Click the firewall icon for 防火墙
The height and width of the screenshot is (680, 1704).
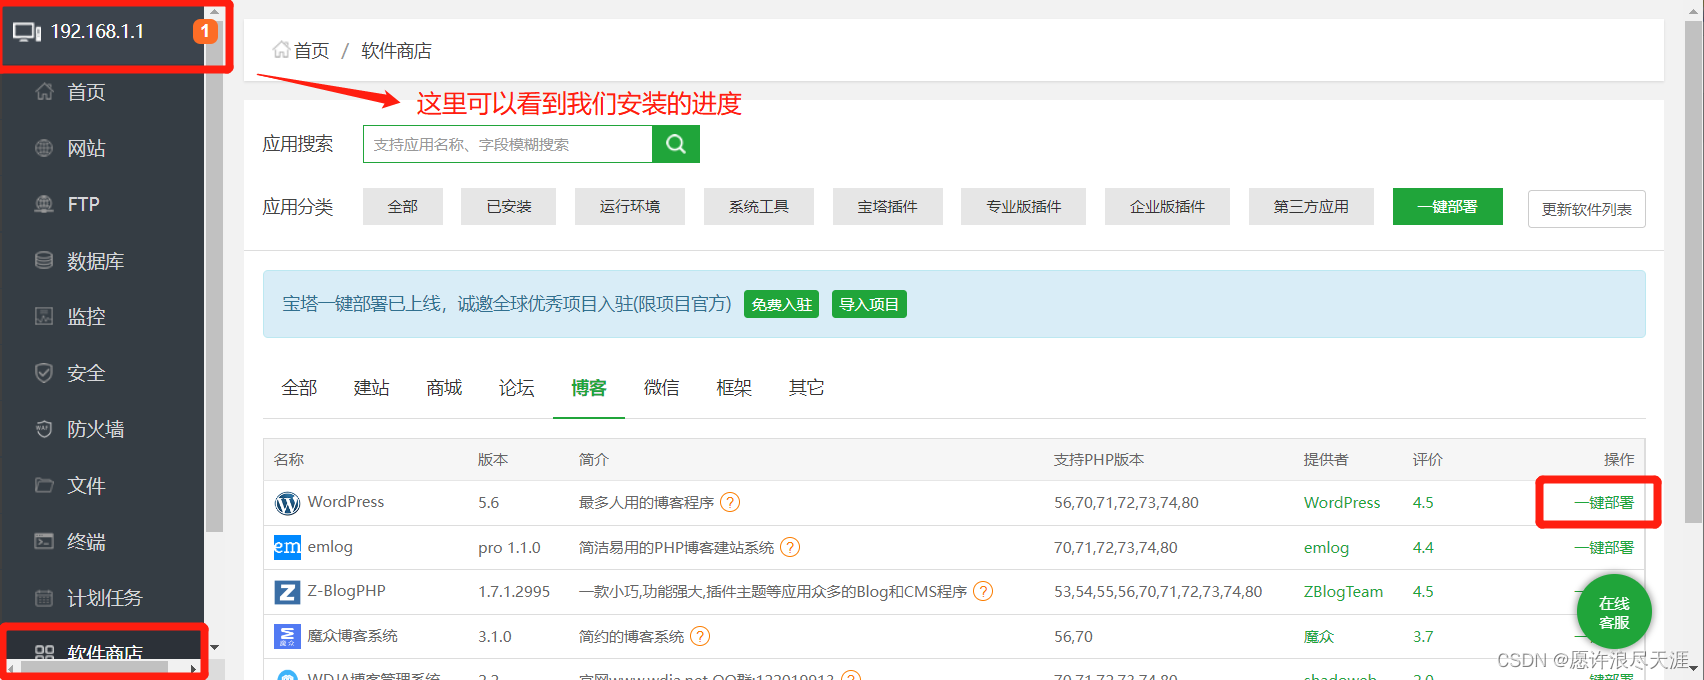coord(44,429)
